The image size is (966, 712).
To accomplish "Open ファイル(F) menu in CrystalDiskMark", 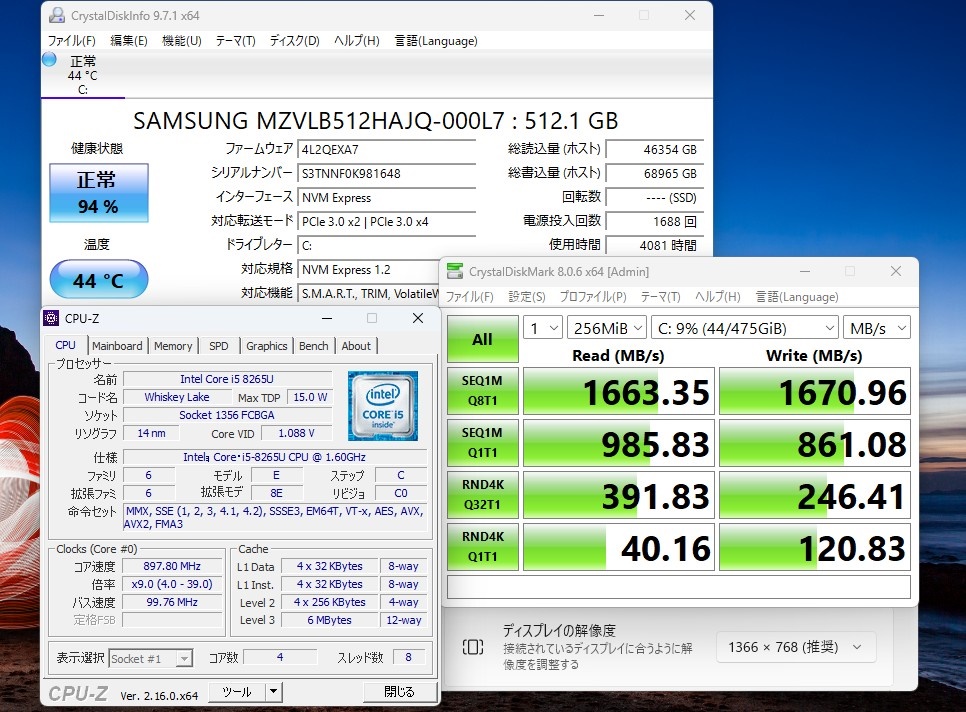I will [469, 297].
